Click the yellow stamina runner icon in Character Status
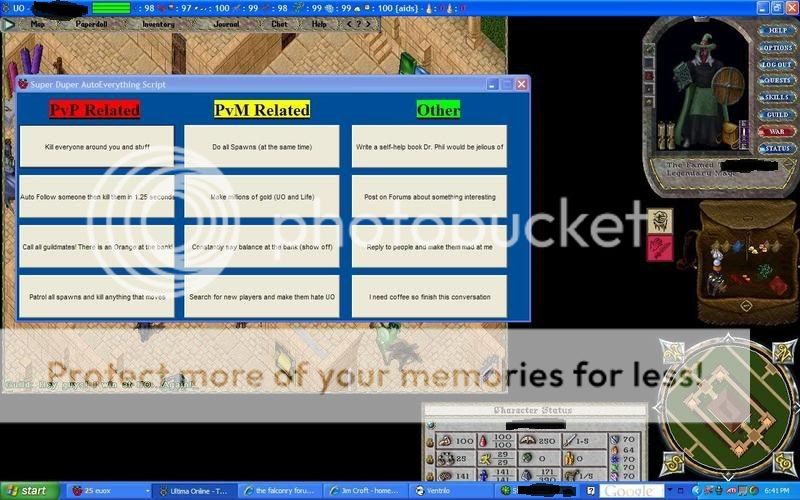Viewport: 800px width, 500px height. click(x=484, y=458)
